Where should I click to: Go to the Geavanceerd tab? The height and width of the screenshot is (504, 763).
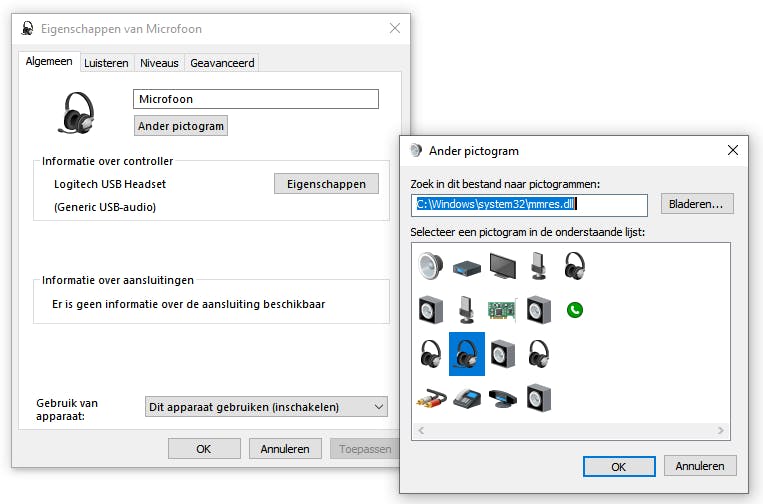coord(222,62)
